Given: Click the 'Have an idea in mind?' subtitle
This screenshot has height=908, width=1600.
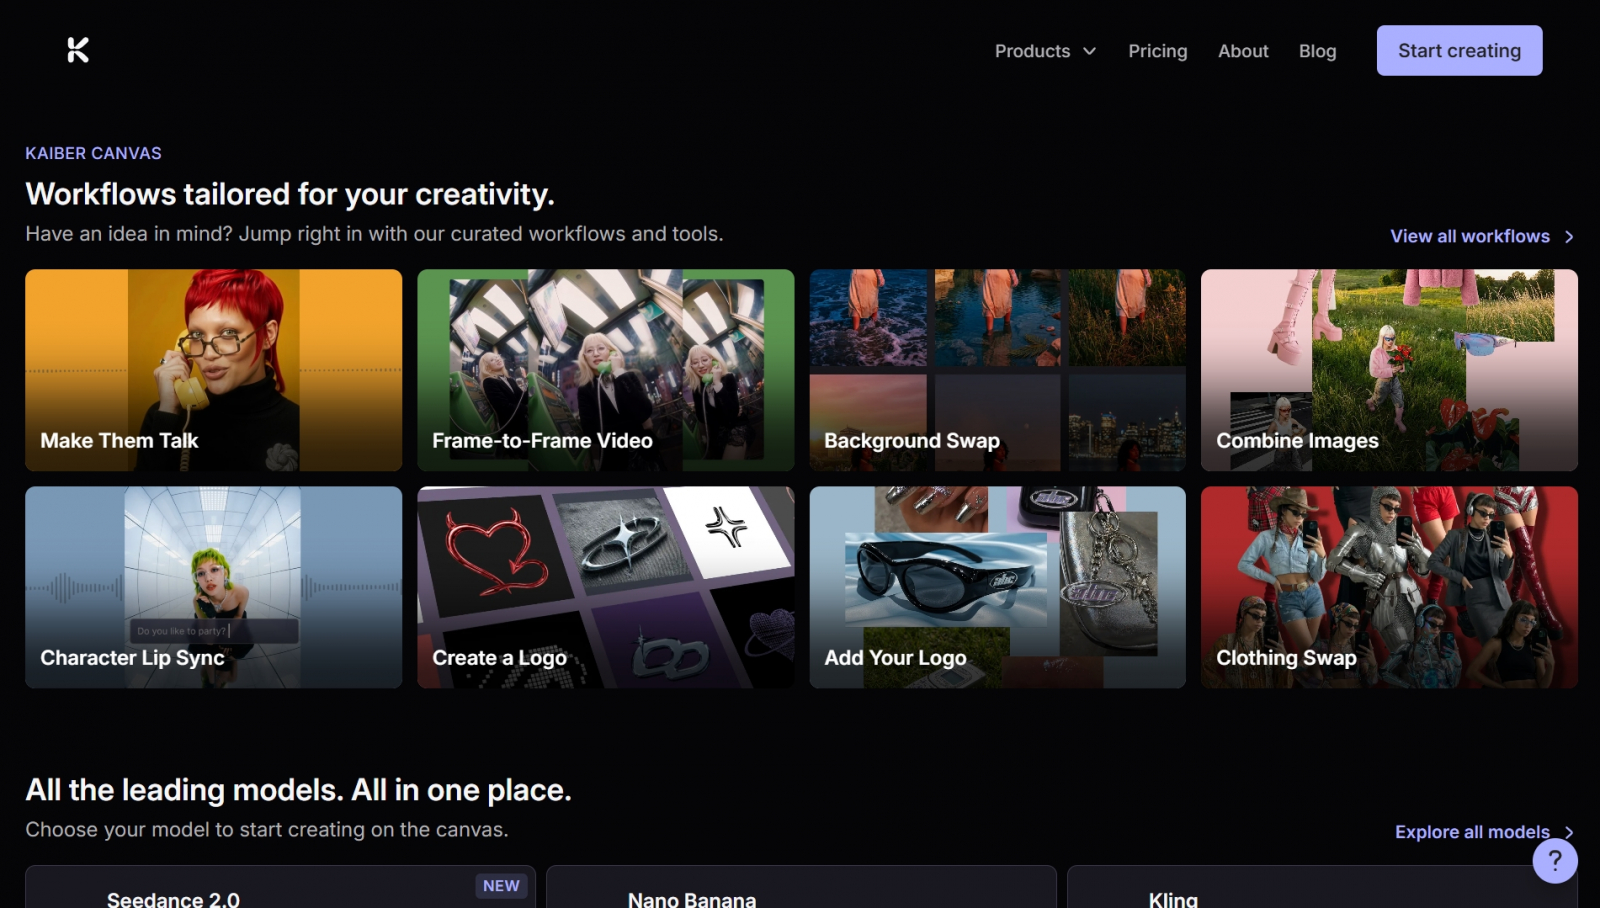Looking at the screenshot, I should click(374, 234).
